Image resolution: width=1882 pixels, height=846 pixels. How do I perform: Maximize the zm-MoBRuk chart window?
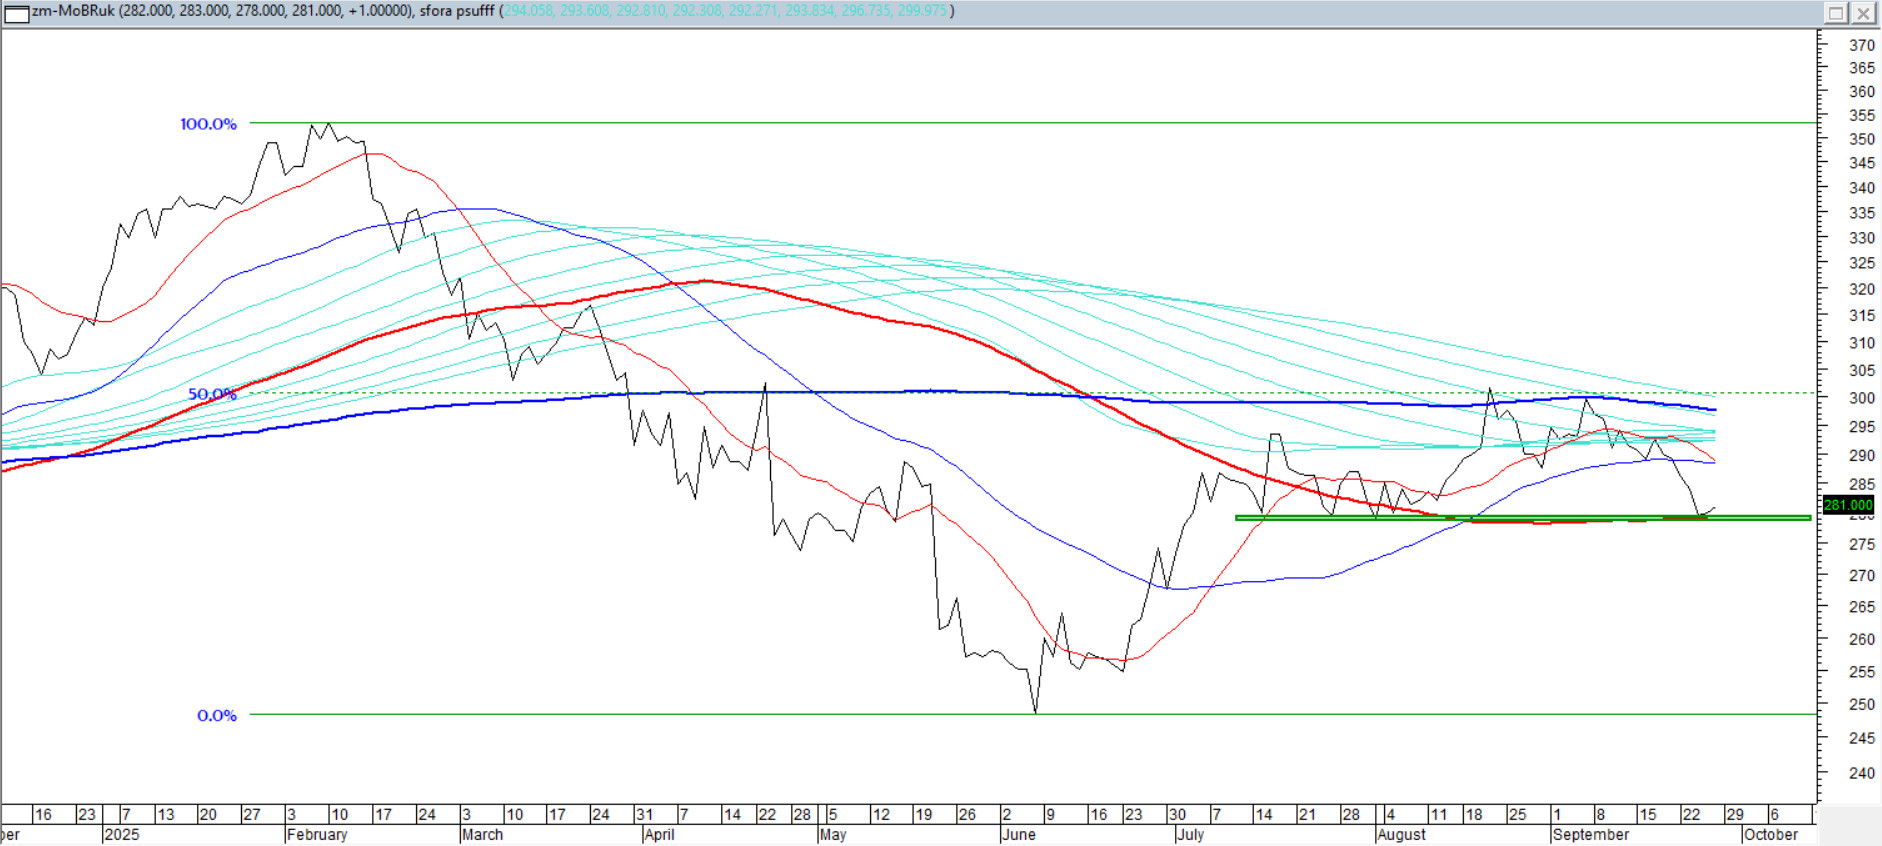(1836, 13)
